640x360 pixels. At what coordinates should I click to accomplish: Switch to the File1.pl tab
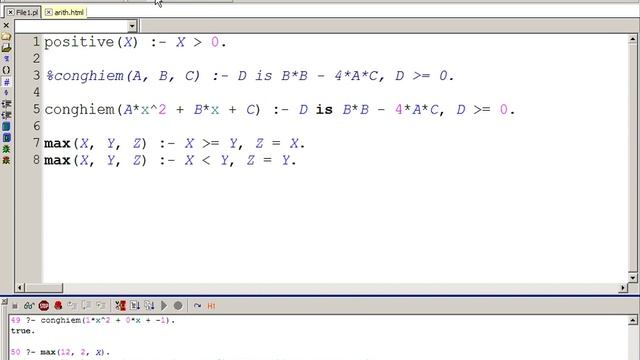(x=27, y=13)
